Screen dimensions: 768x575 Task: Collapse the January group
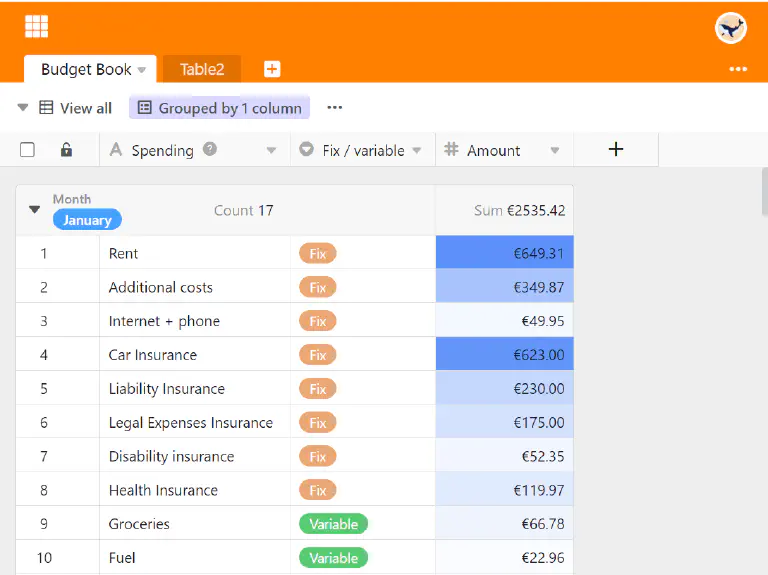pos(35,210)
